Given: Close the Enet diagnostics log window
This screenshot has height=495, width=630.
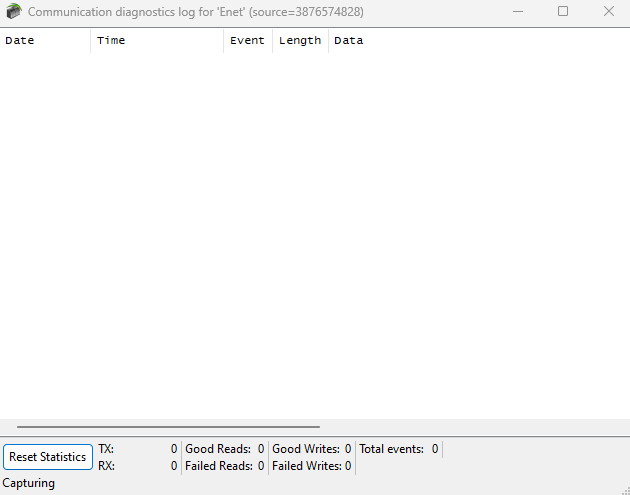Looking at the screenshot, I should (608, 12).
